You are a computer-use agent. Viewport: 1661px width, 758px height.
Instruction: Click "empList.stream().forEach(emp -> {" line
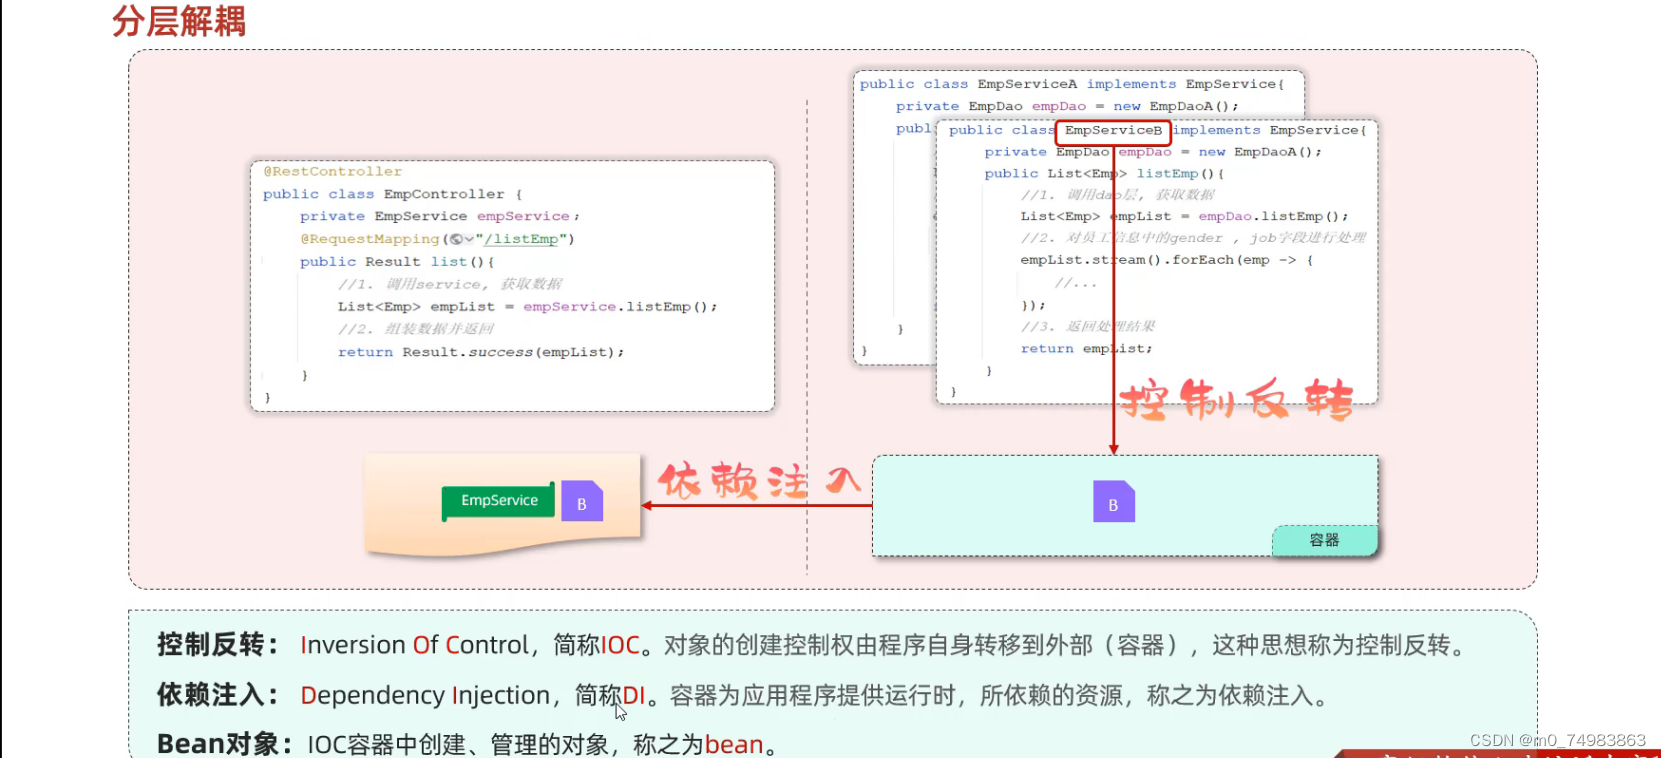point(1166,260)
